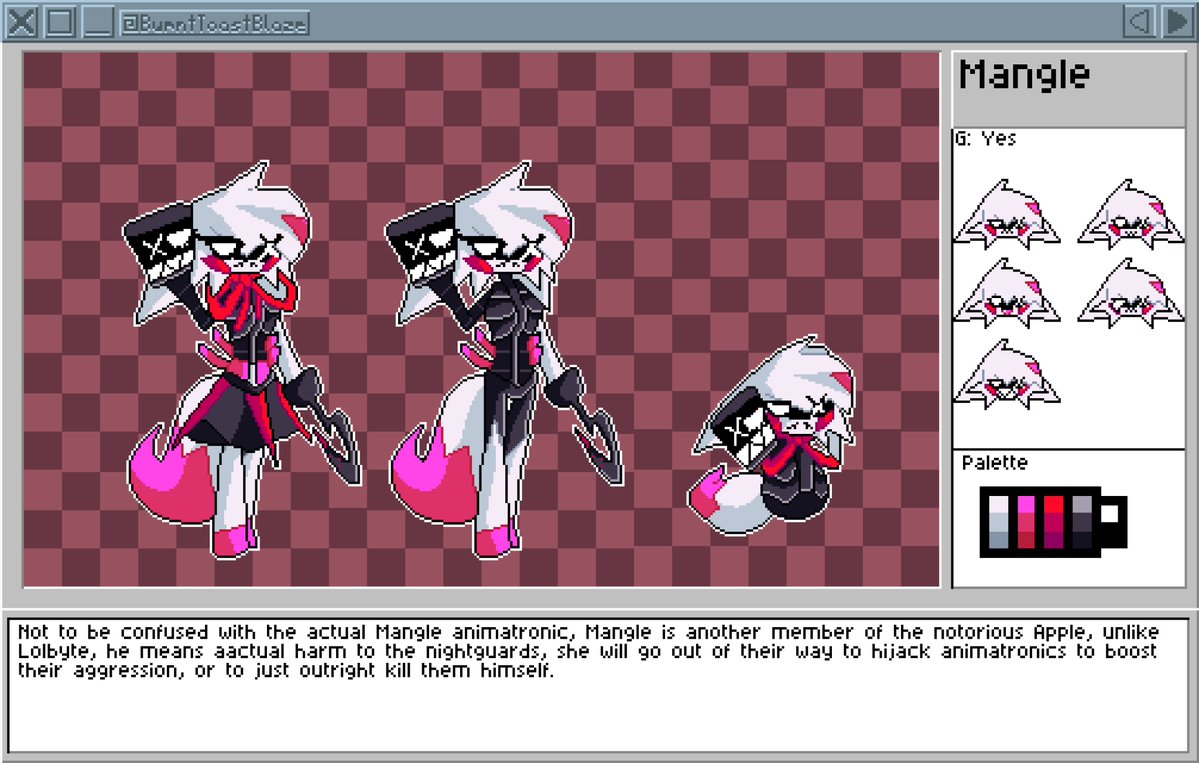Pick the bright magenta palette swatch
Screen dimensions: 1199x763
click(1026, 505)
